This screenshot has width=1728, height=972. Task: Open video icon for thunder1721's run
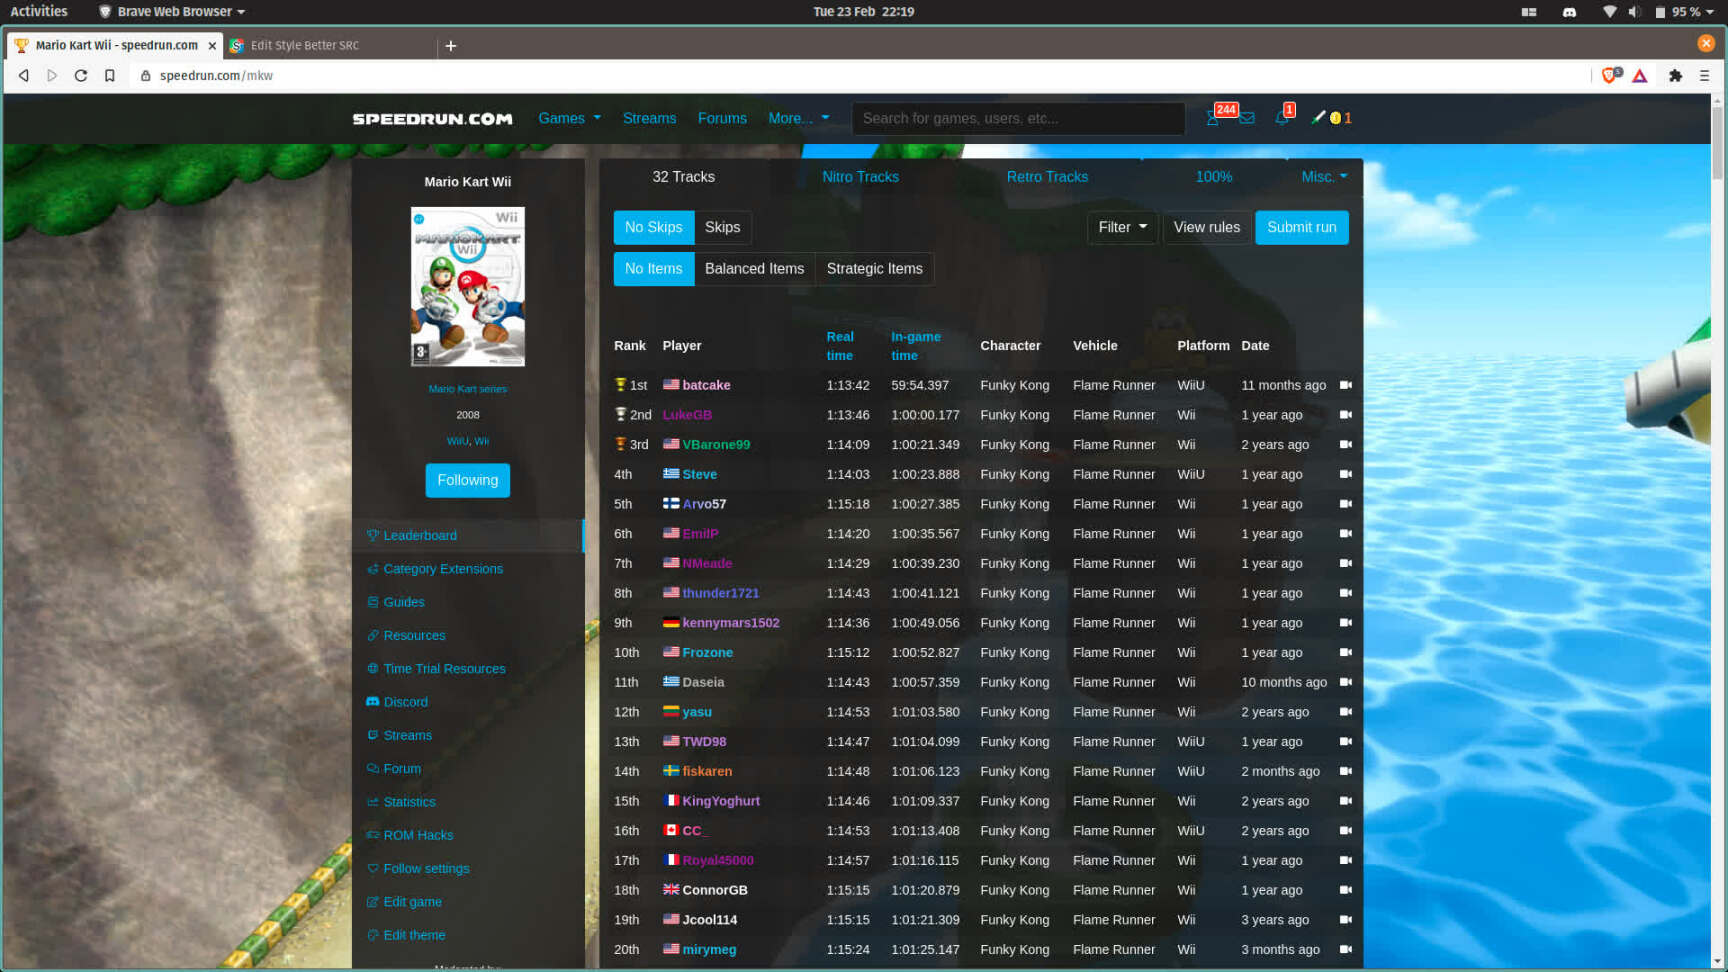(x=1345, y=593)
